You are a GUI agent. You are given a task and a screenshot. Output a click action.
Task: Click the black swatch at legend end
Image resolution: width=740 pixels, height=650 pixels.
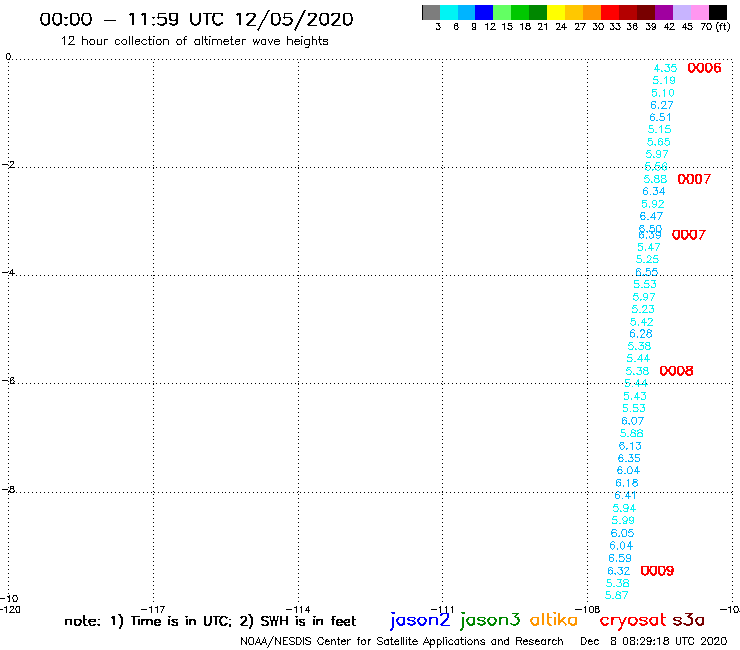718,13
